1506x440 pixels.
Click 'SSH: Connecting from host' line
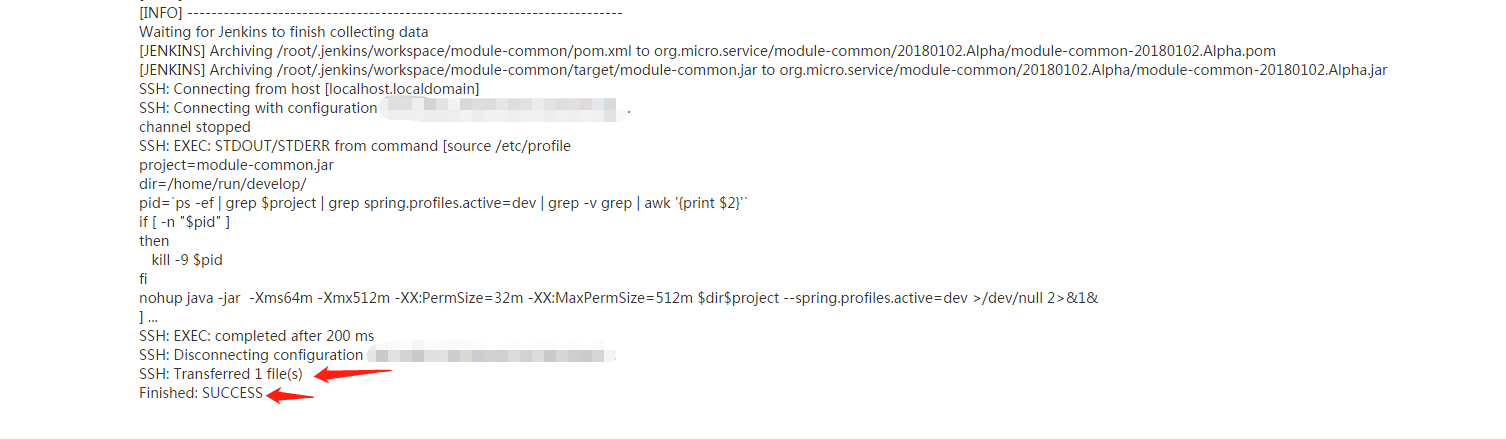tap(309, 89)
